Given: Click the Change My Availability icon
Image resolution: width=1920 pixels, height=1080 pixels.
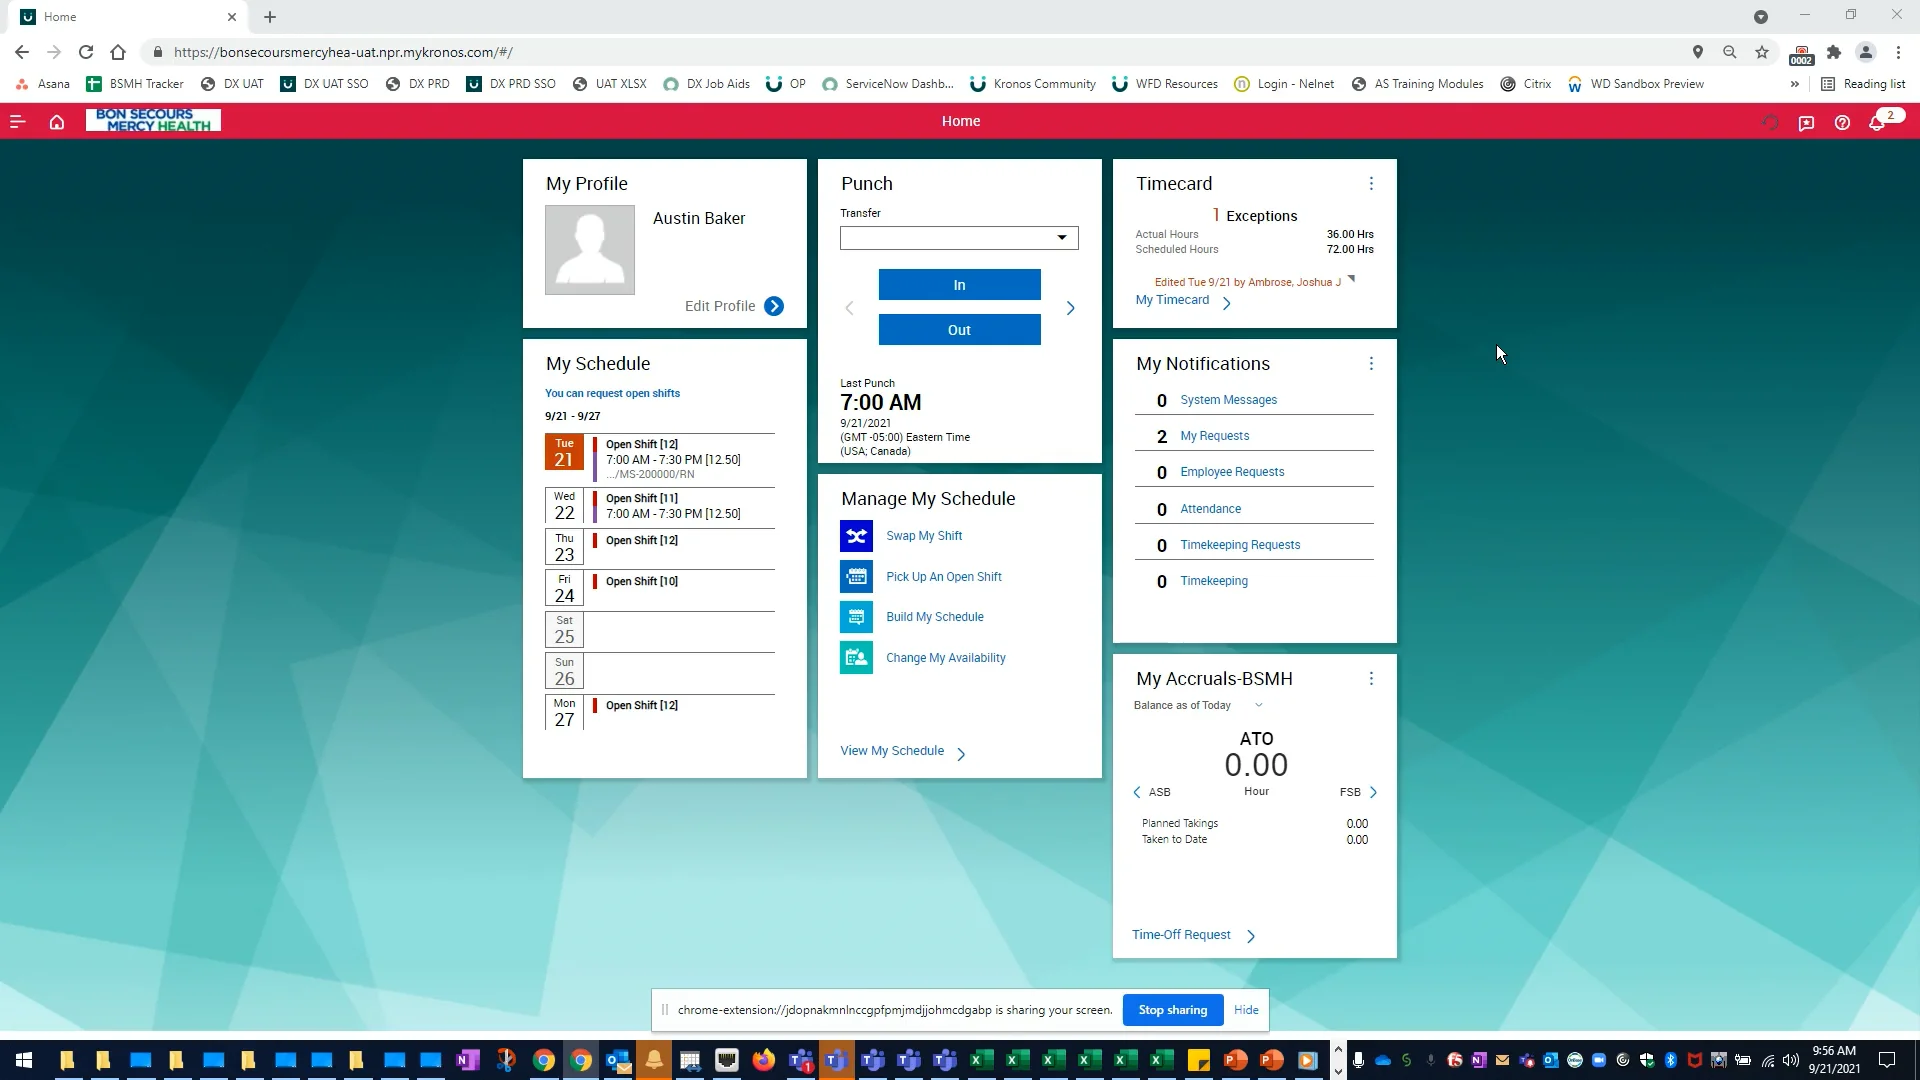Looking at the screenshot, I should 856,658.
